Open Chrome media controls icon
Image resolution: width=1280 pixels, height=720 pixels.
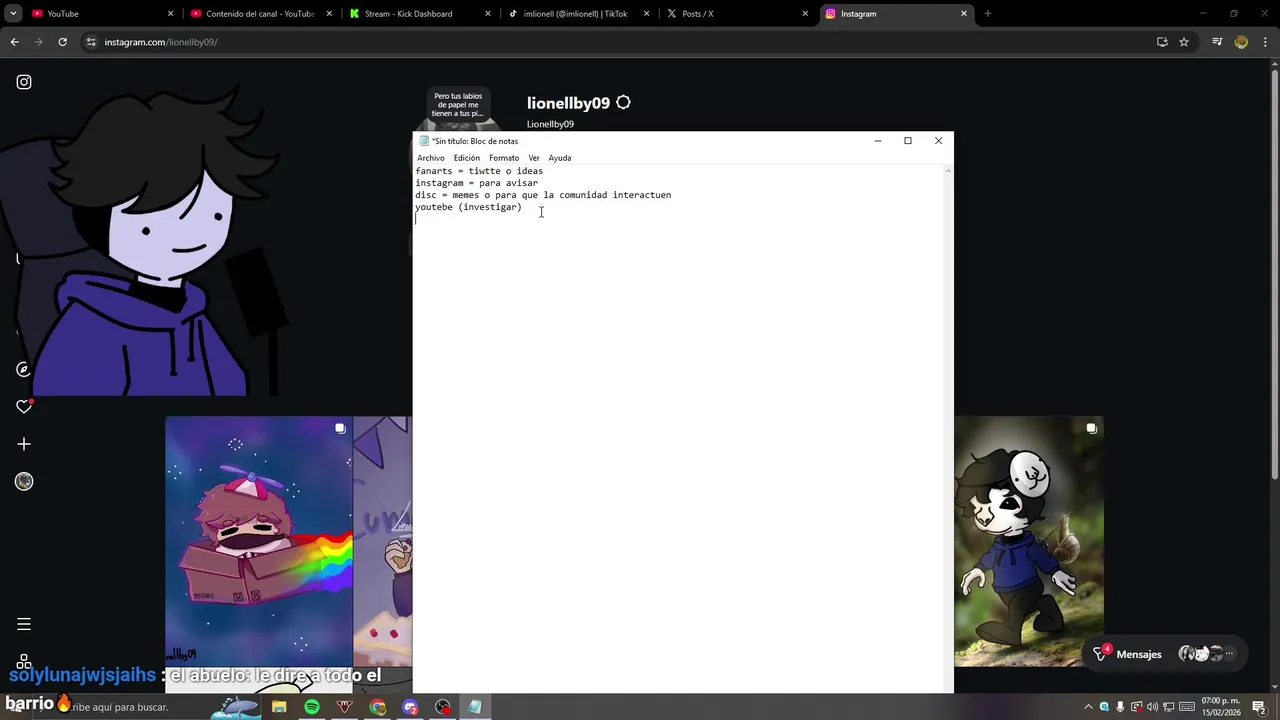[x=1217, y=42]
